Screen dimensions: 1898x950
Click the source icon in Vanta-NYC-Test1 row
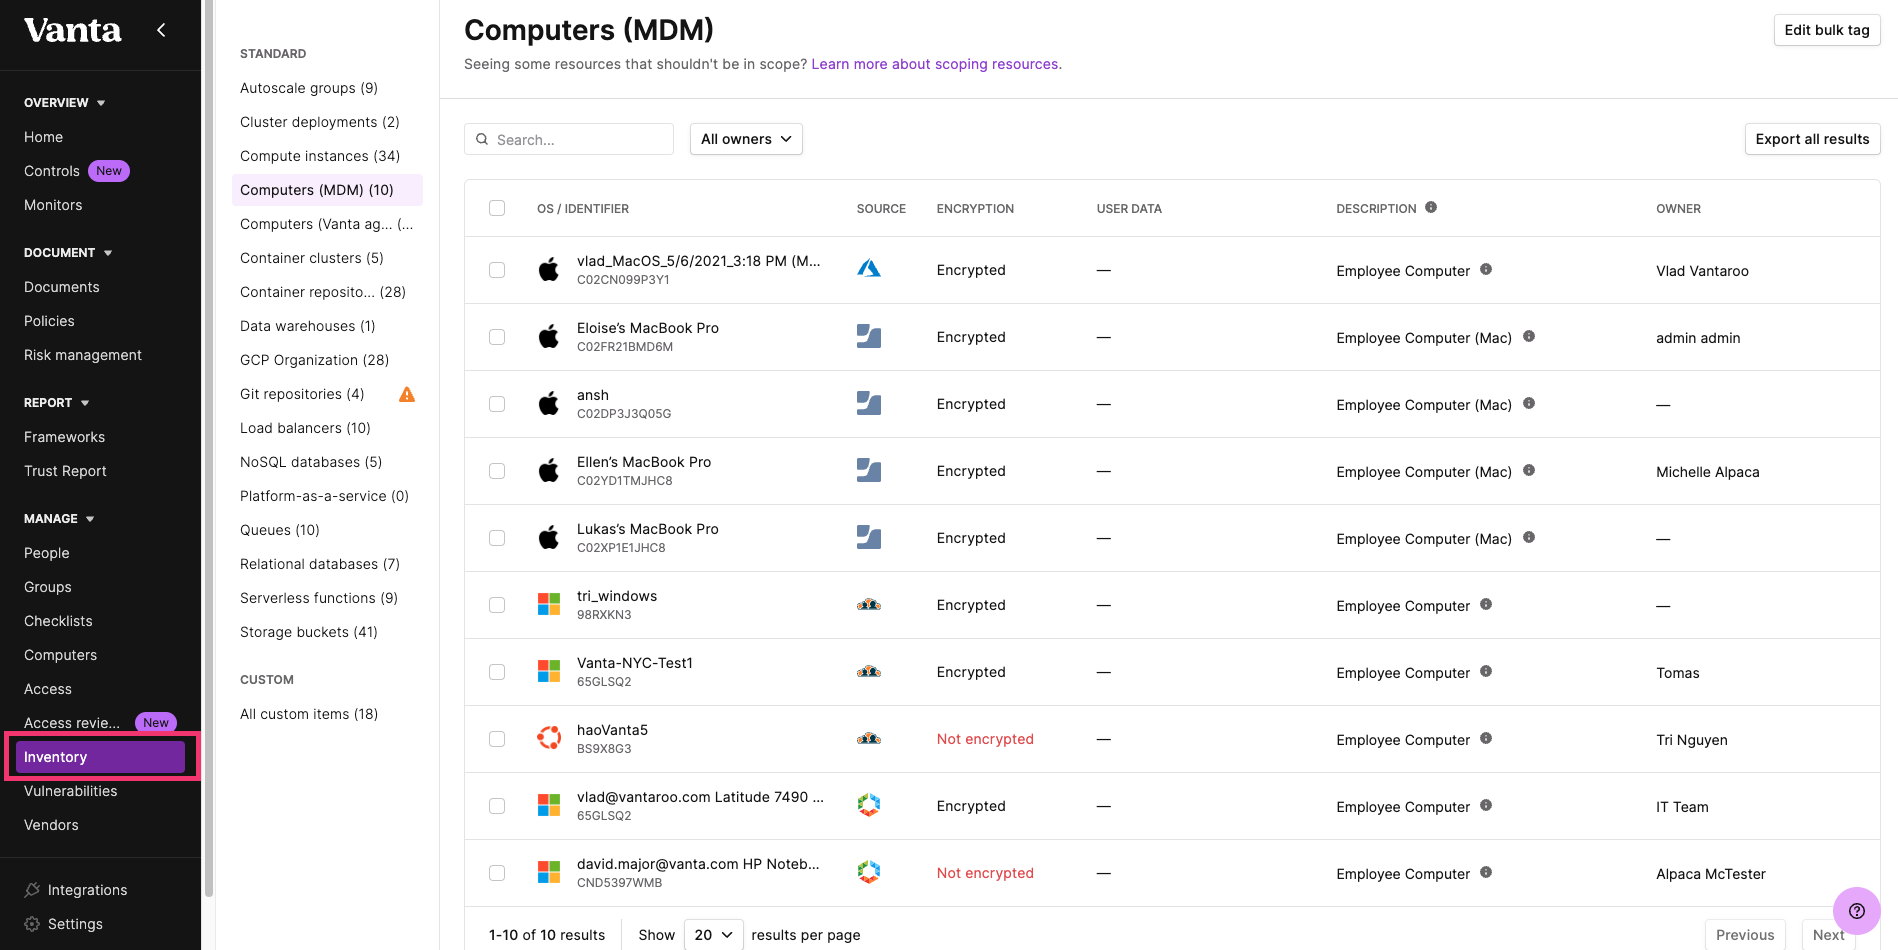pos(869,672)
